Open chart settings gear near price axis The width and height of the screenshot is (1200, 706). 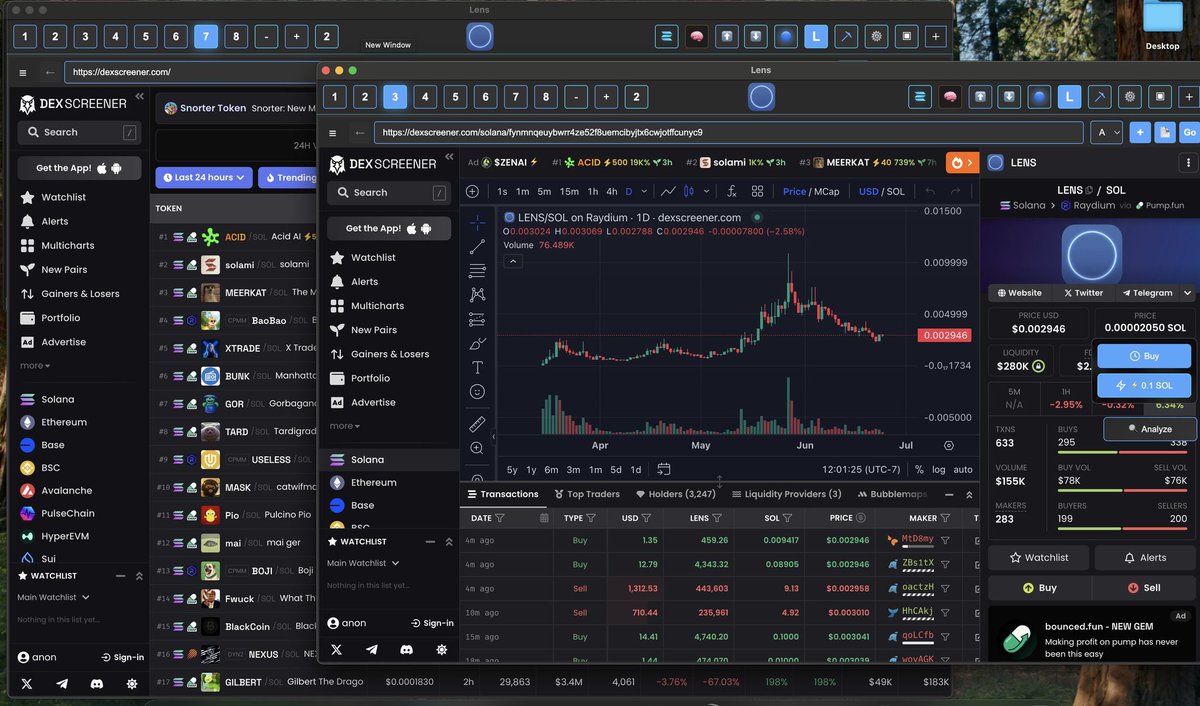click(x=948, y=445)
